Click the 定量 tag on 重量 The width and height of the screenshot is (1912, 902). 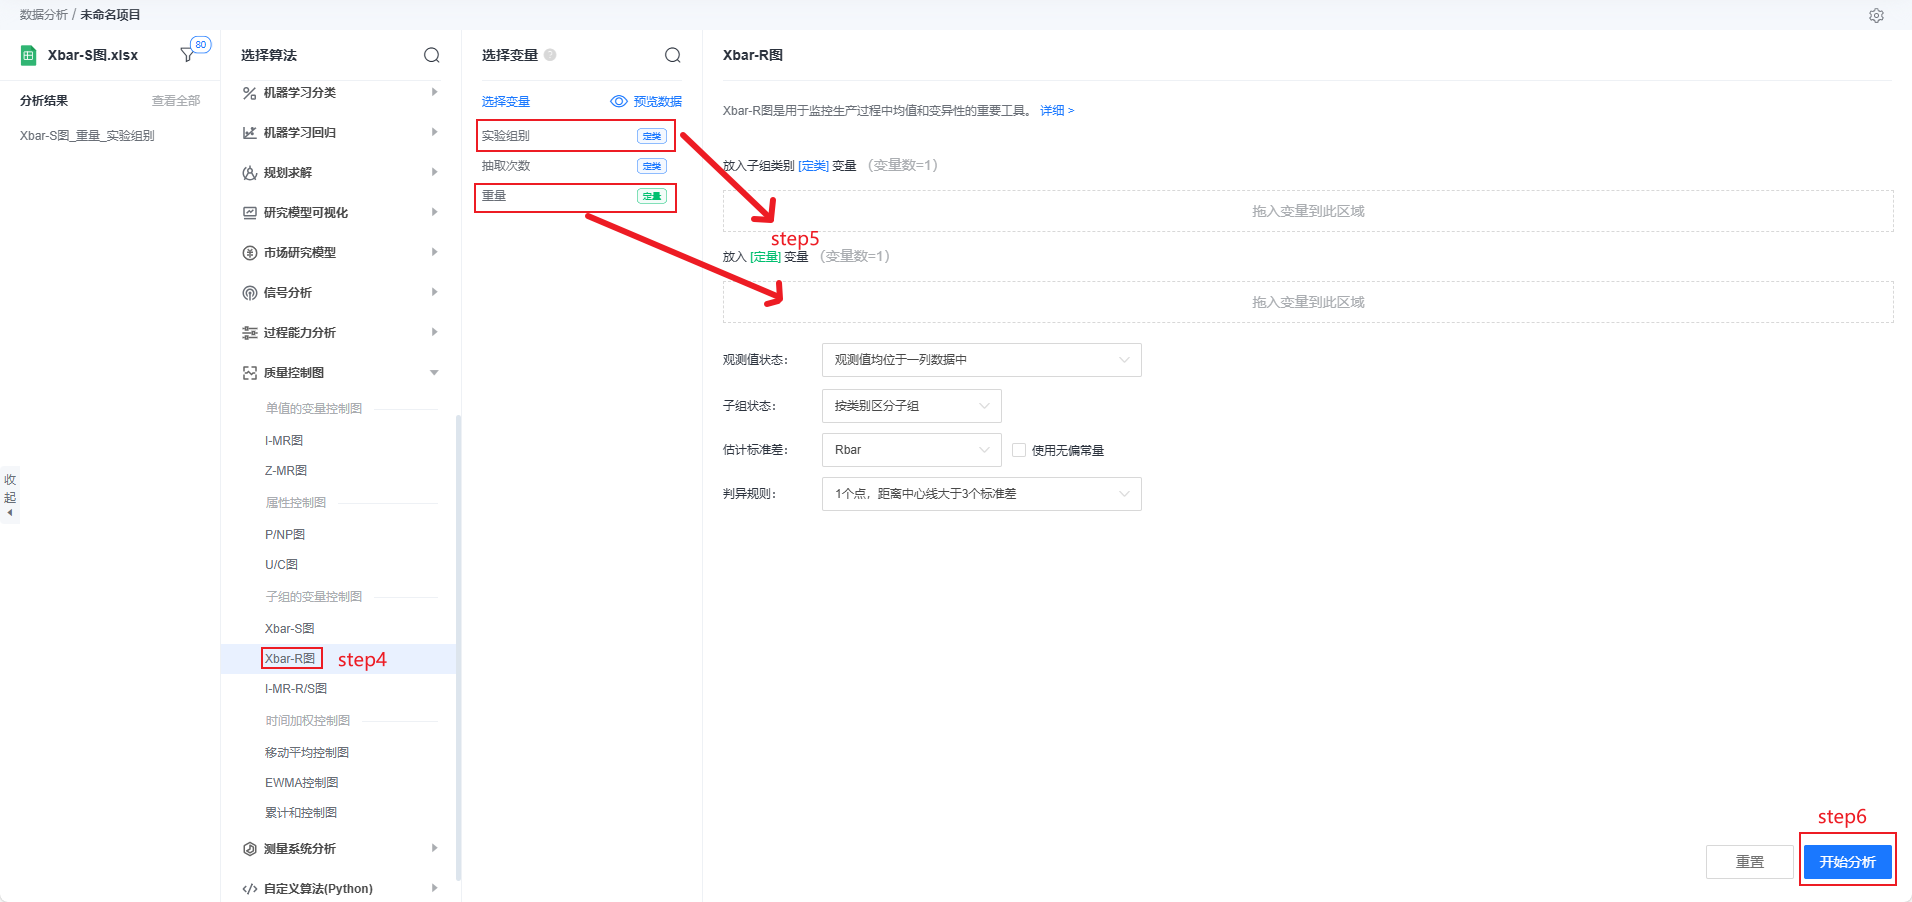click(652, 196)
